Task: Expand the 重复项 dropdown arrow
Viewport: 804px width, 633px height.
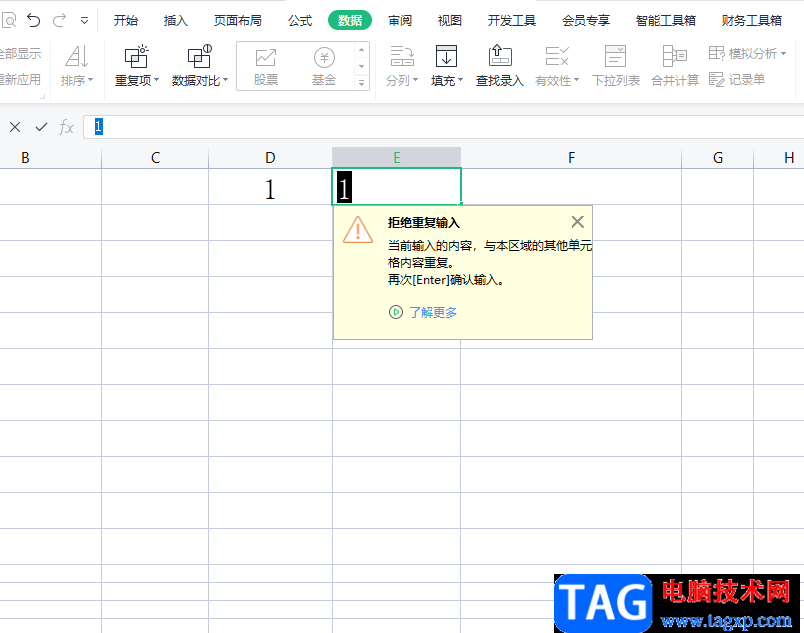Action: [x=156, y=80]
